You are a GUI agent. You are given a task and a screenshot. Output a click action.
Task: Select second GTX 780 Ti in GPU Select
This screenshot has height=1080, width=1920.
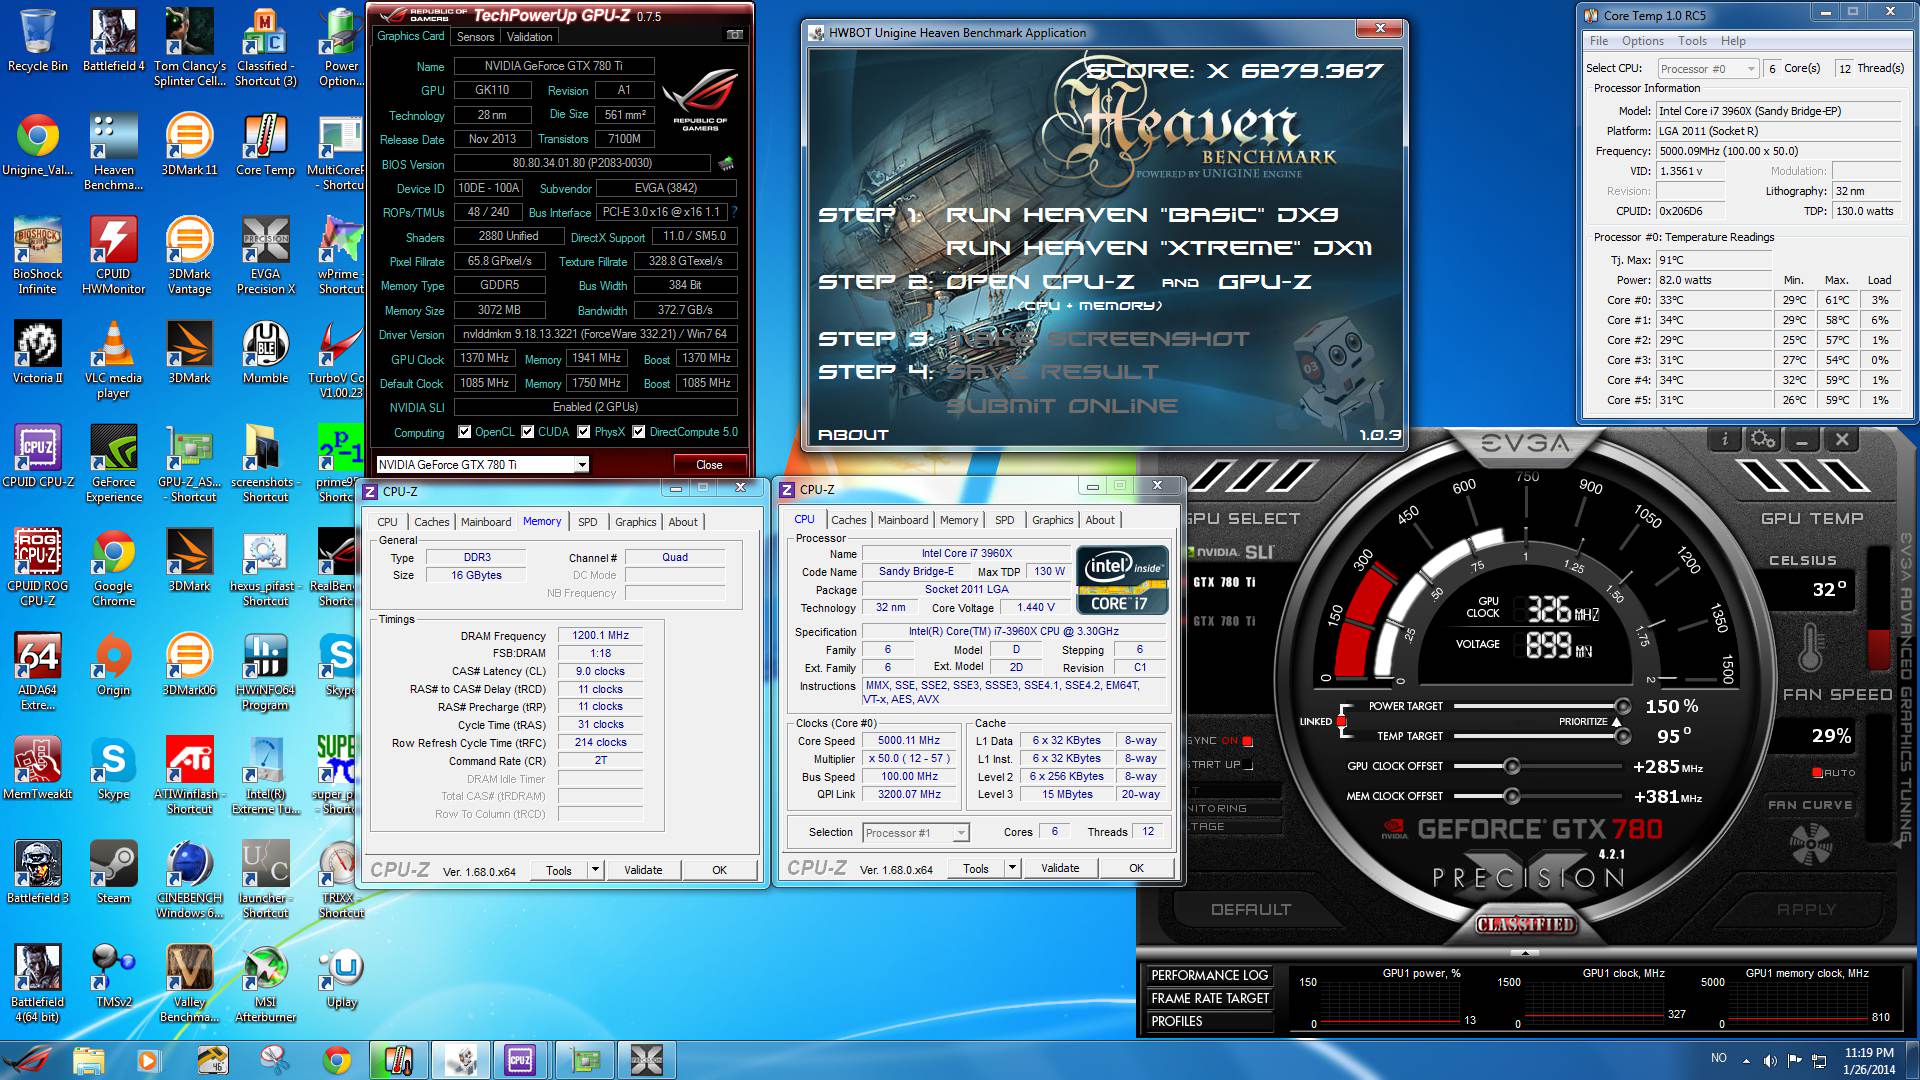(x=1224, y=621)
